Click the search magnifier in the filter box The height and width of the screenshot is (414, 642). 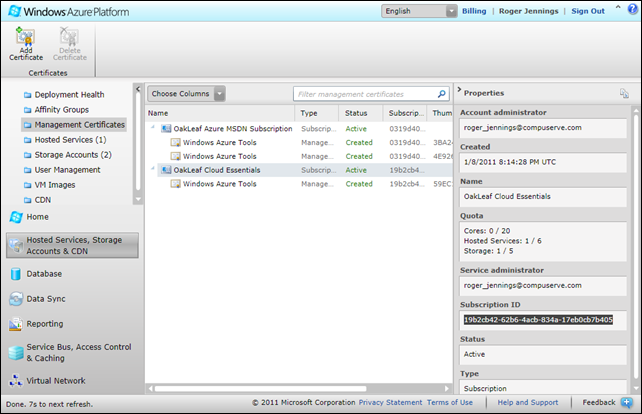[441, 94]
